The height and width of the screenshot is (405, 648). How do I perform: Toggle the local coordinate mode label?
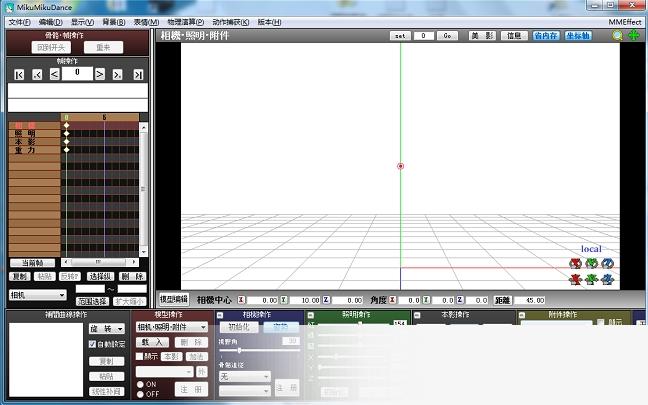tap(591, 249)
